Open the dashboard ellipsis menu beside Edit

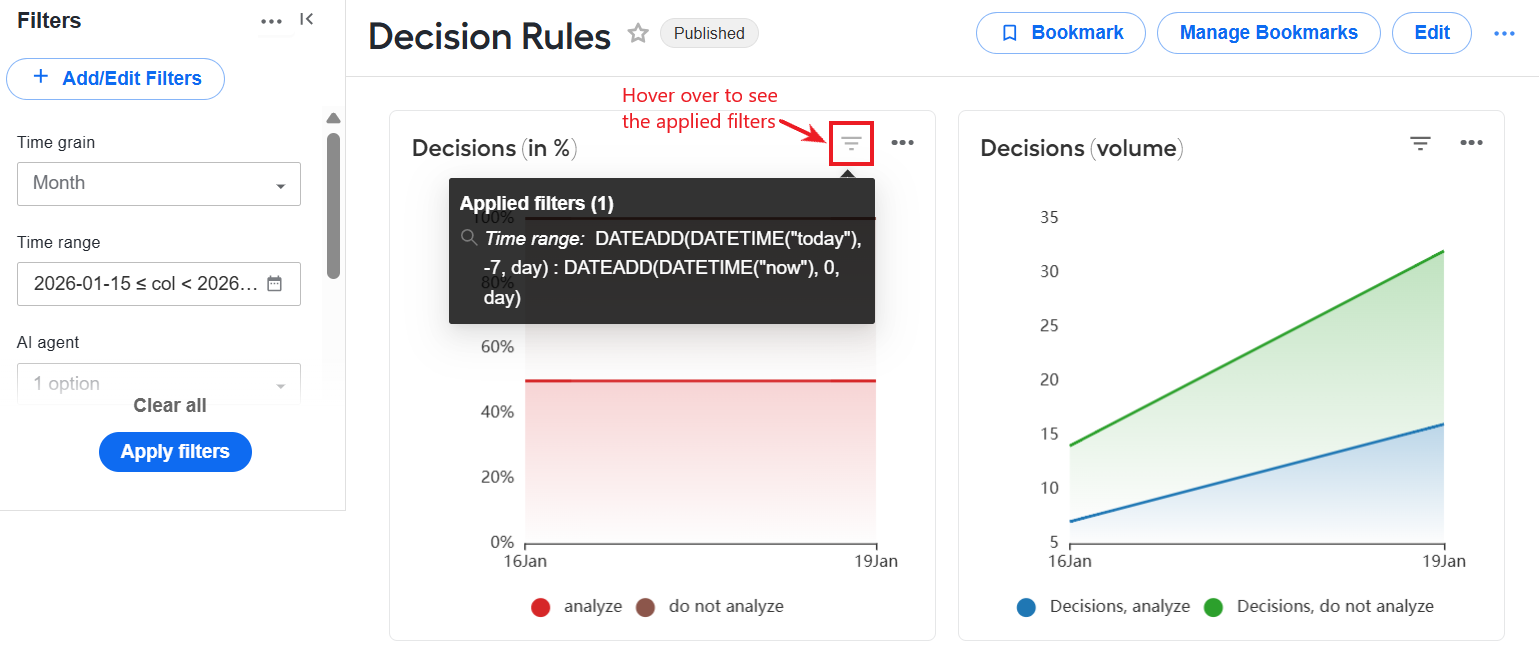click(x=1504, y=33)
